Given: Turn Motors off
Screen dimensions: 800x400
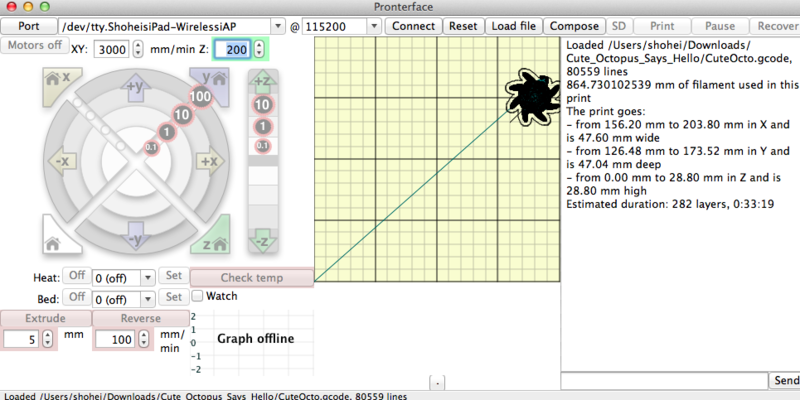Looking at the screenshot, I should point(35,45).
